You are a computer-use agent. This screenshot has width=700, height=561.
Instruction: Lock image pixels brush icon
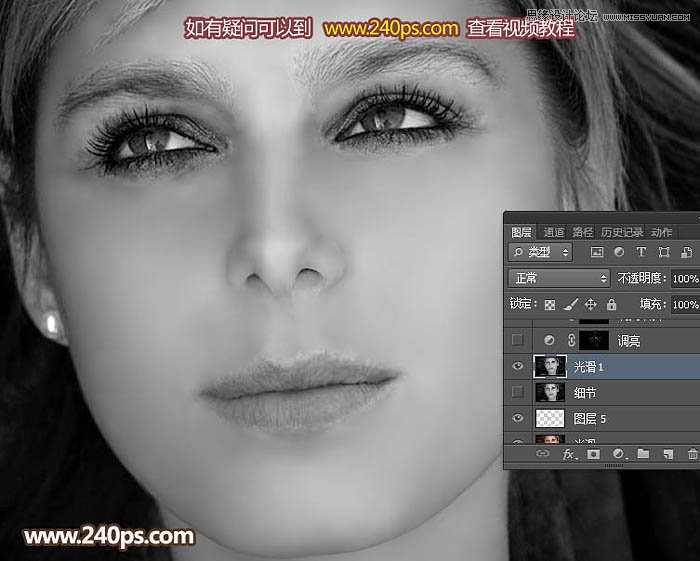point(570,305)
